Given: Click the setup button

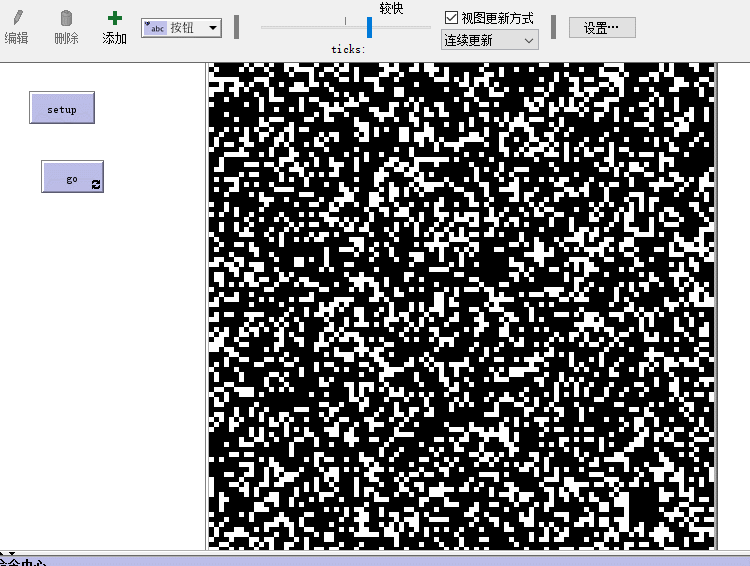Looking at the screenshot, I should pyautogui.click(x=62, y=108).
